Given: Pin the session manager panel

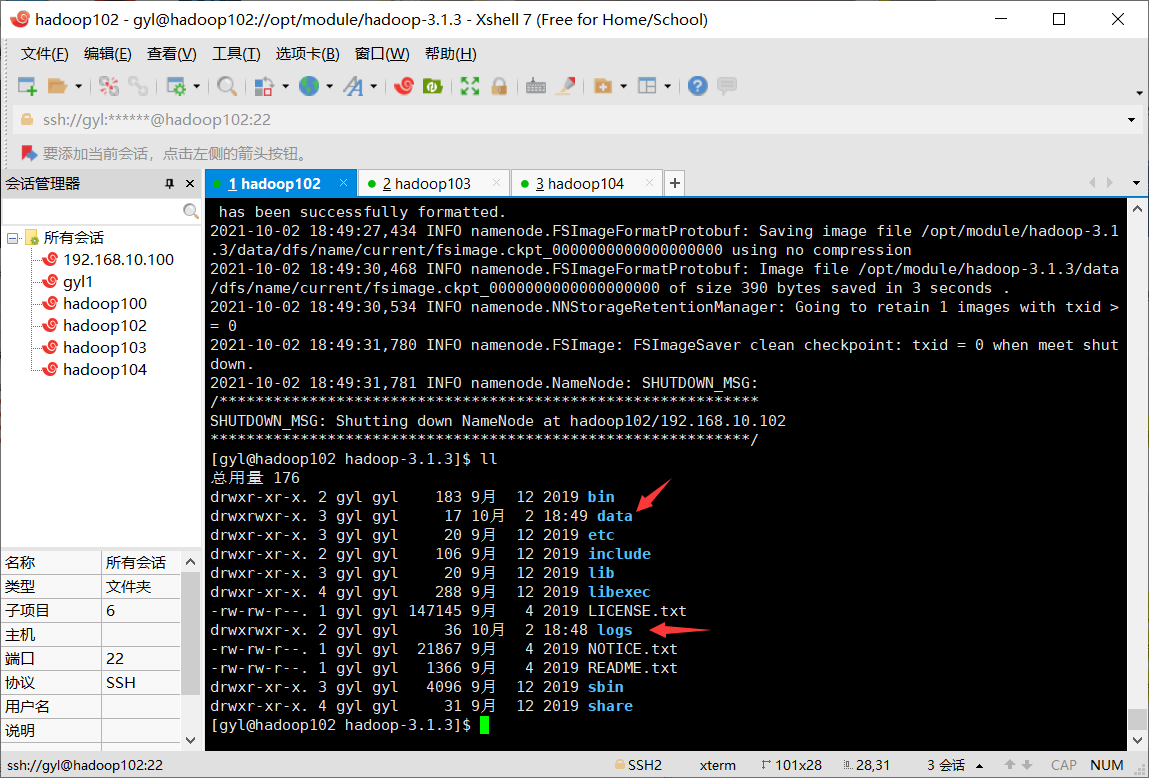Looking at the screenshot, I should (169, 183).
